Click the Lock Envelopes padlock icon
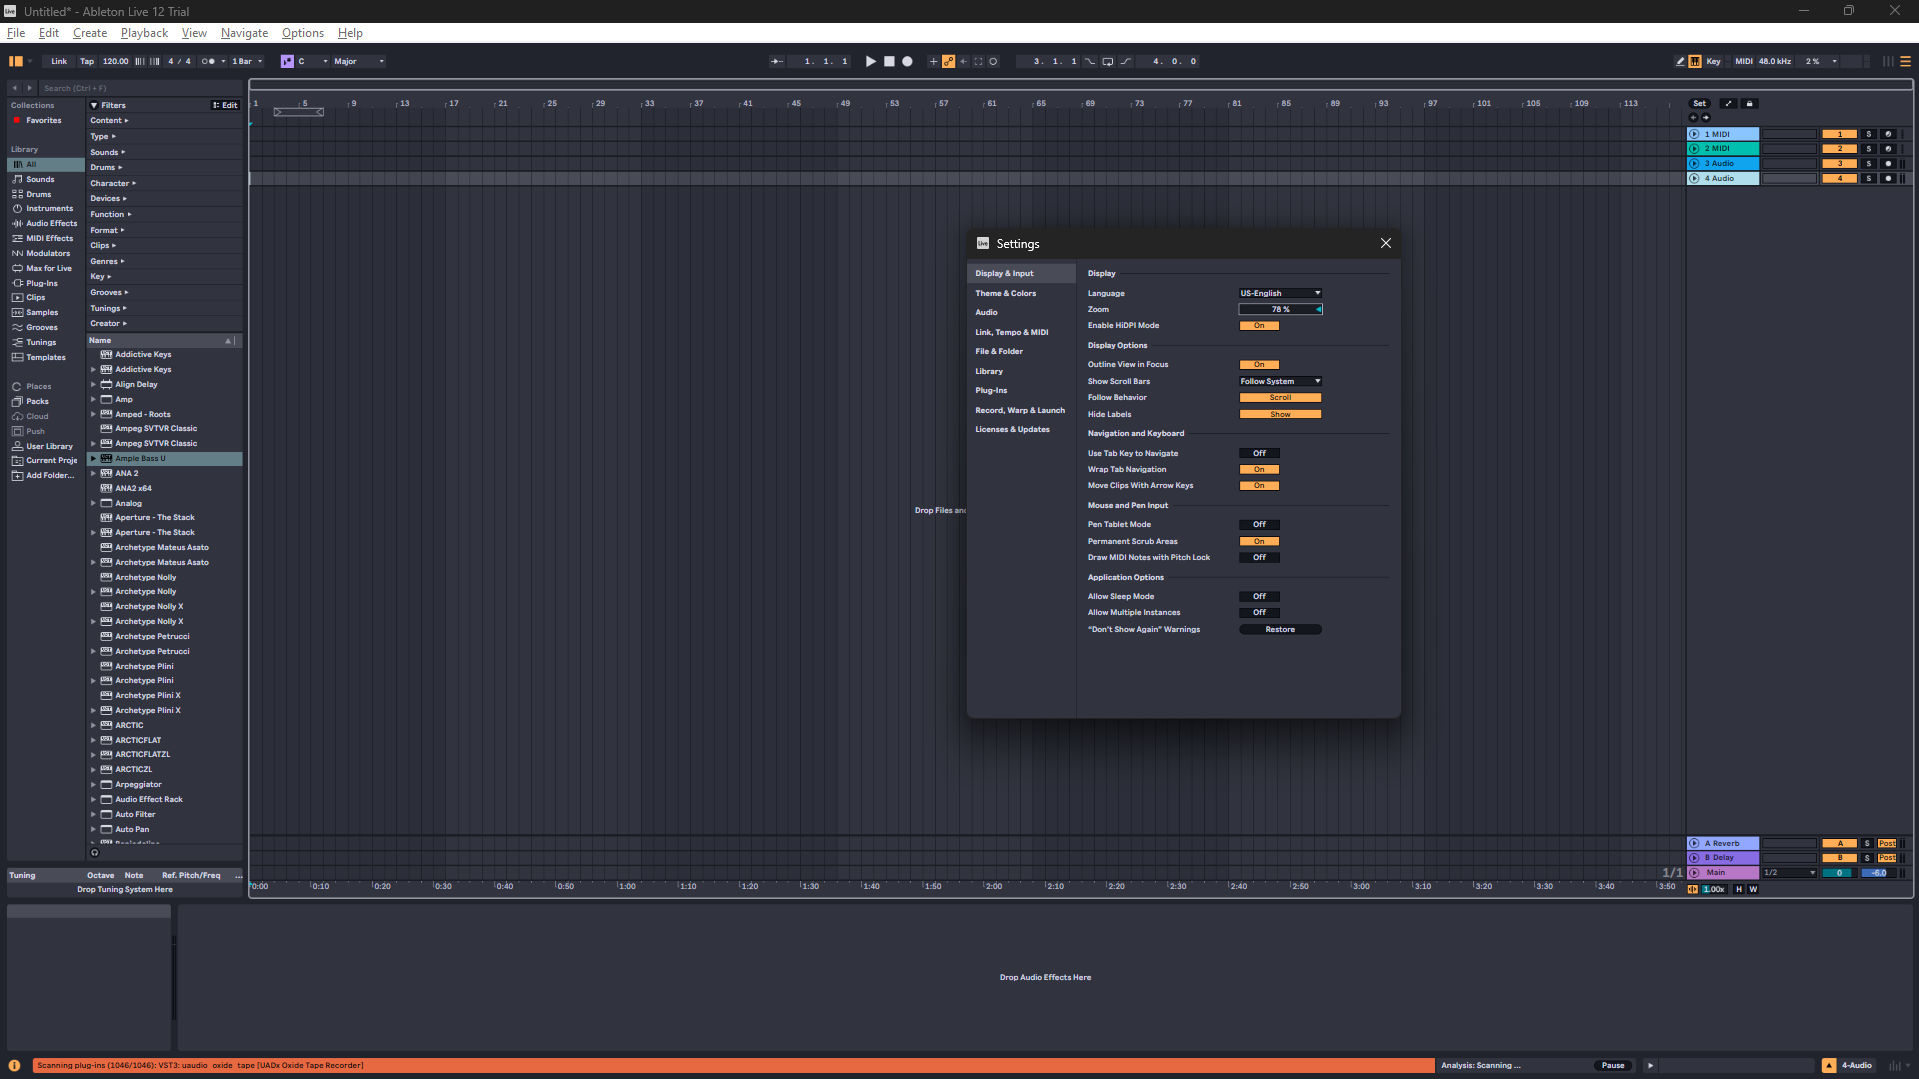This screenshot has height=1079, width=1919. tap(1749, 103)
